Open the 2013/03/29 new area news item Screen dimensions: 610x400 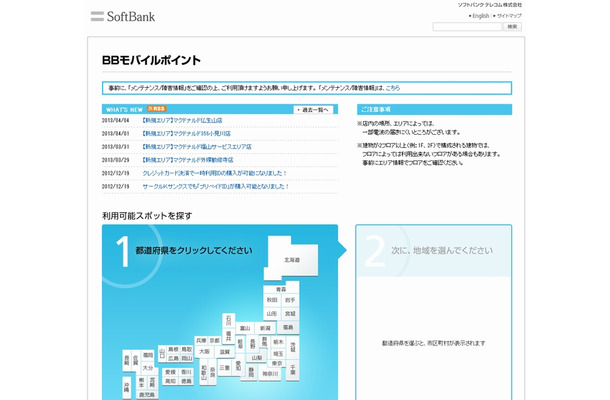pyautogui.click(x=188, y=160)
